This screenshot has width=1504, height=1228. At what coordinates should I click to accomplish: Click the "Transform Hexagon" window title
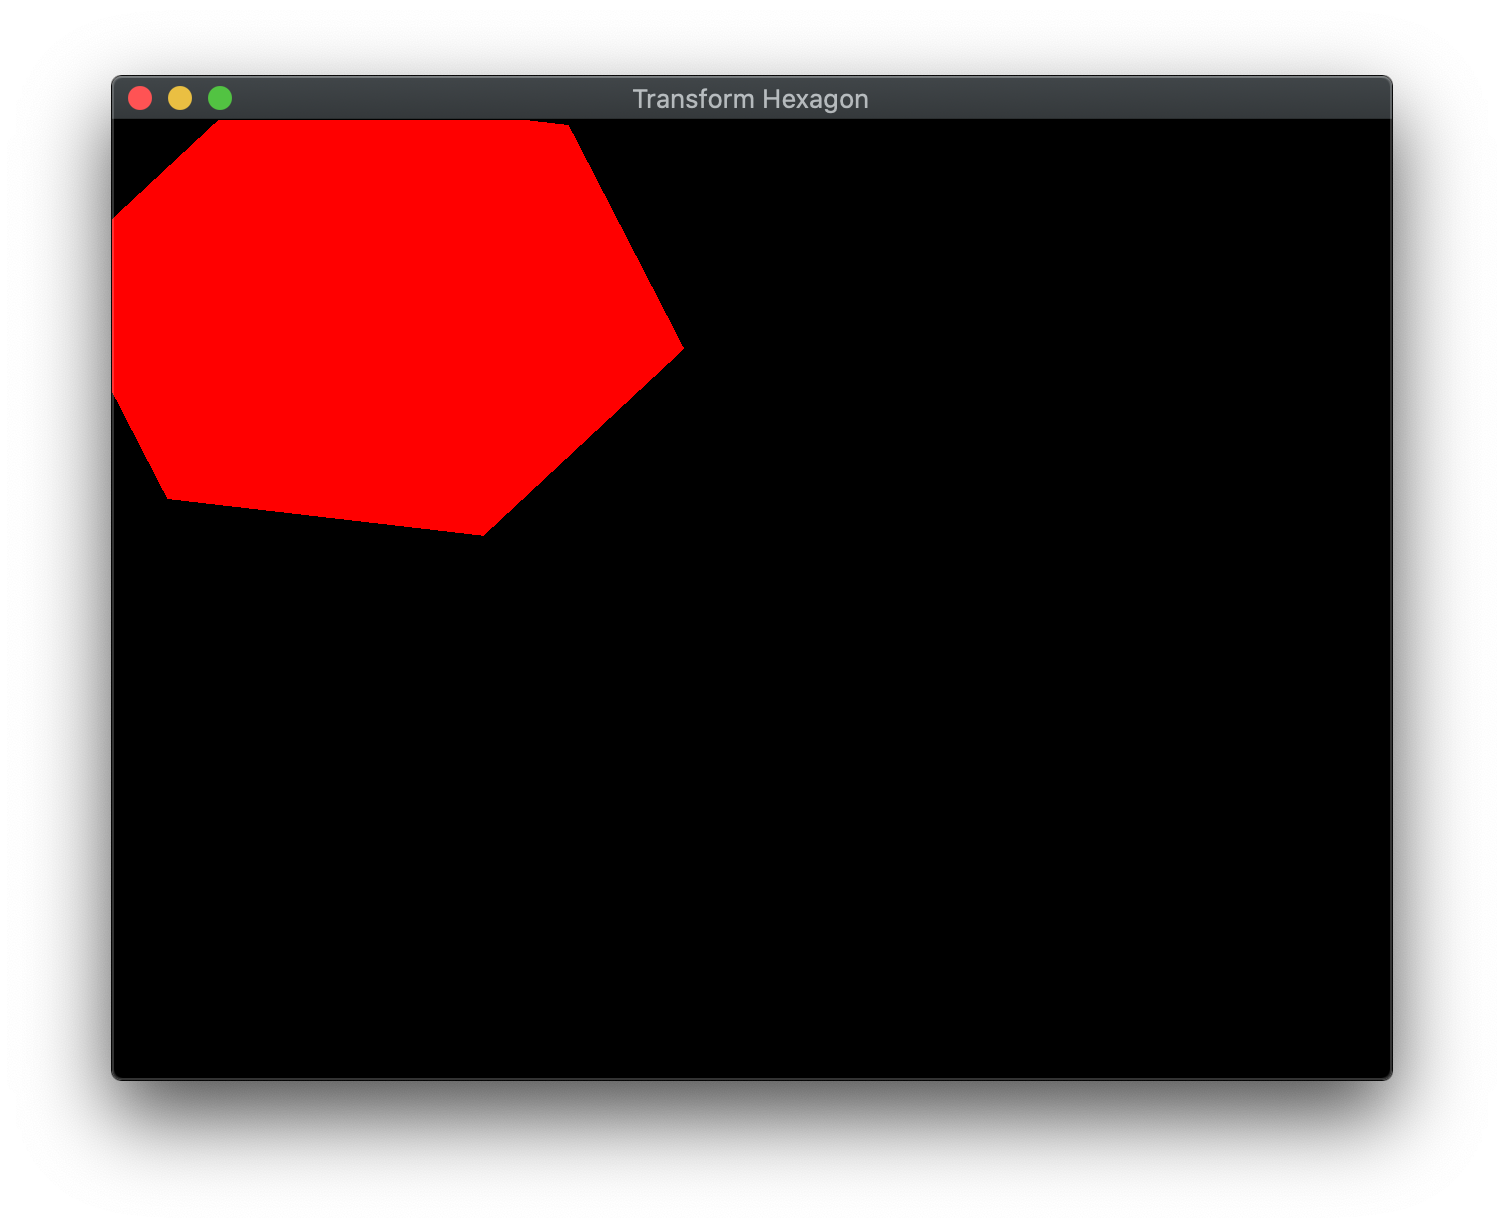[x=750, y=99]
